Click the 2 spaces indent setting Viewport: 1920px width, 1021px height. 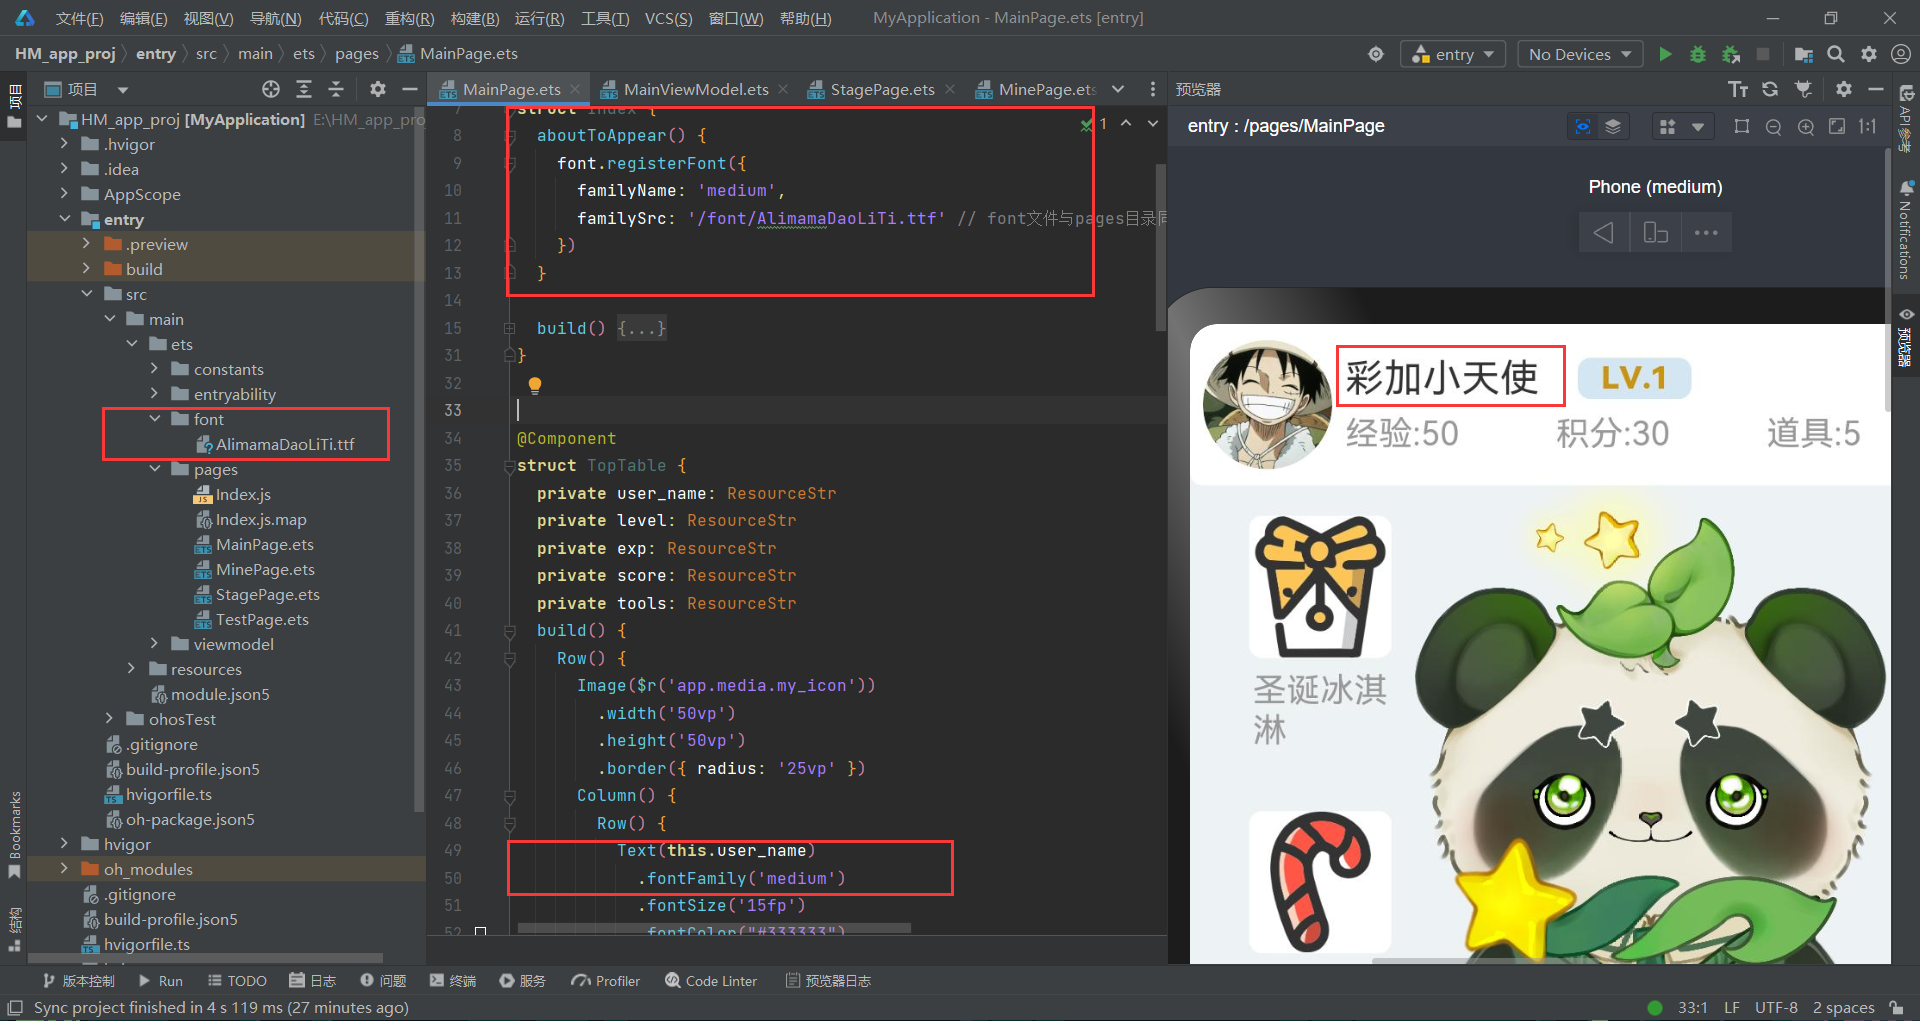tap(1843, 1007)
